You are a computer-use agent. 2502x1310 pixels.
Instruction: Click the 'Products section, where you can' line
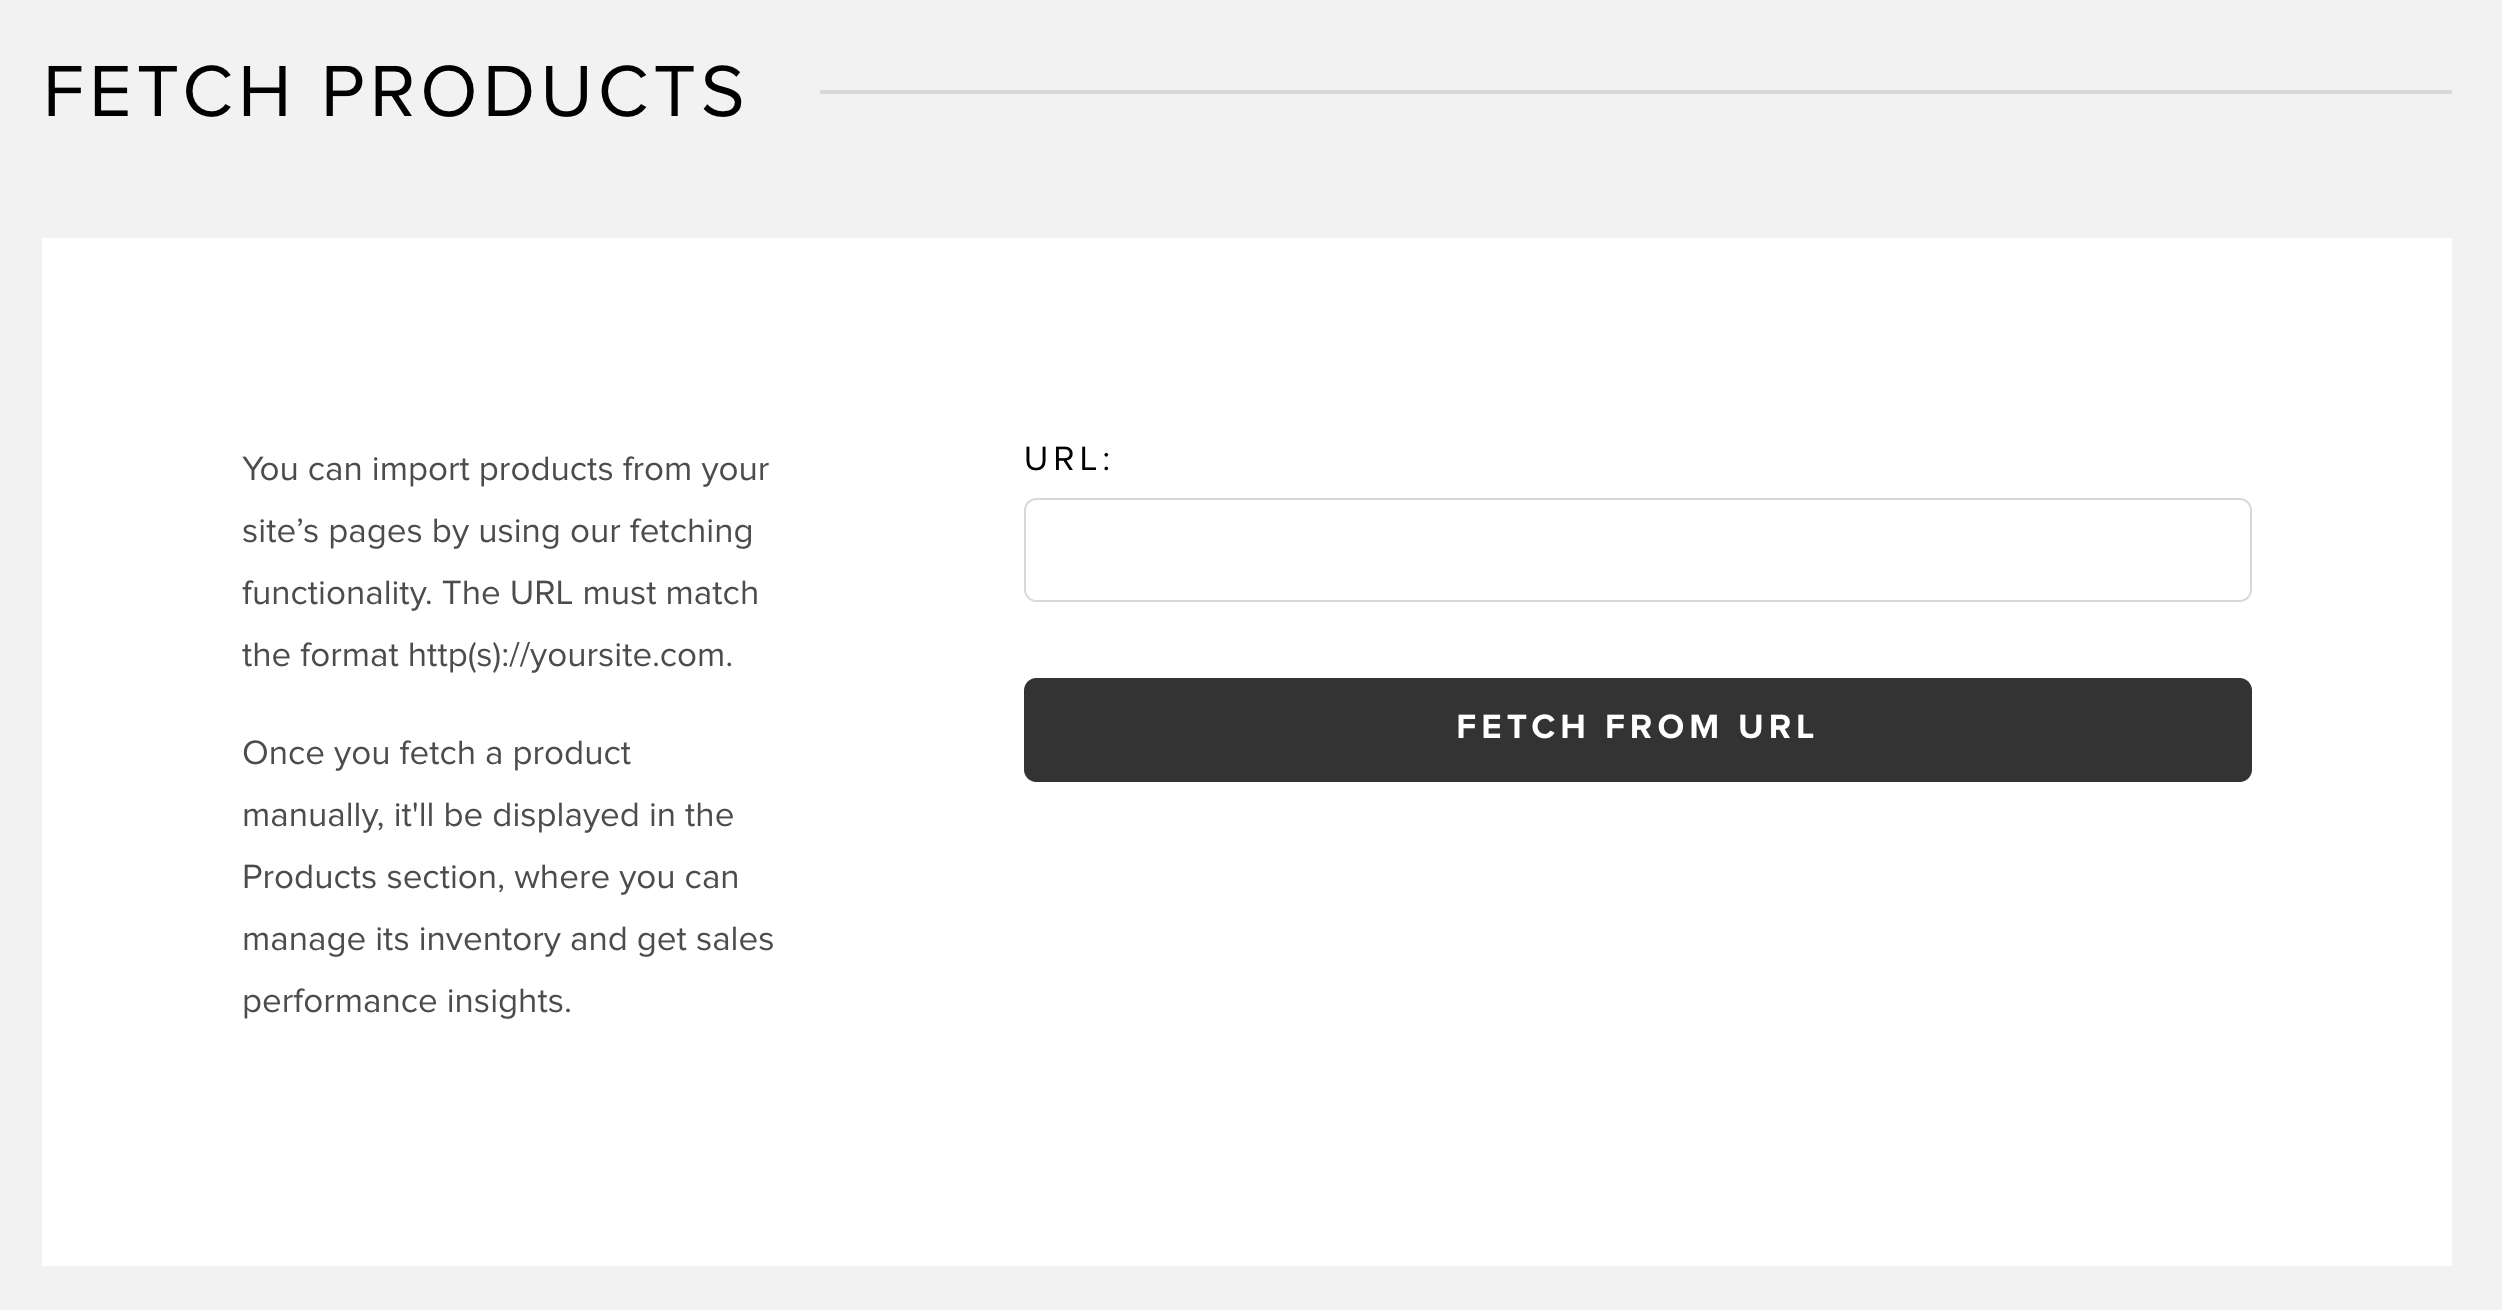490,877
